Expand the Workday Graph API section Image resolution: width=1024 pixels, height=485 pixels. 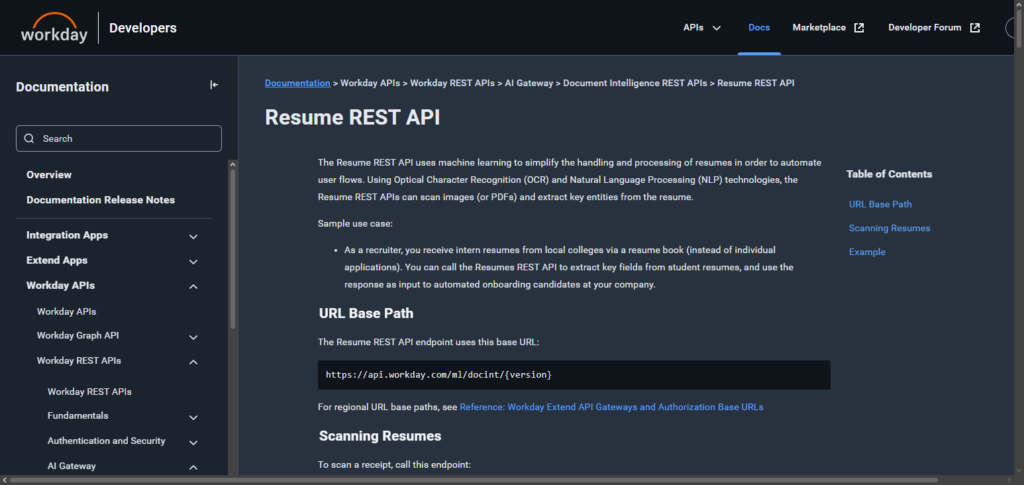click(x=193, y=337)
